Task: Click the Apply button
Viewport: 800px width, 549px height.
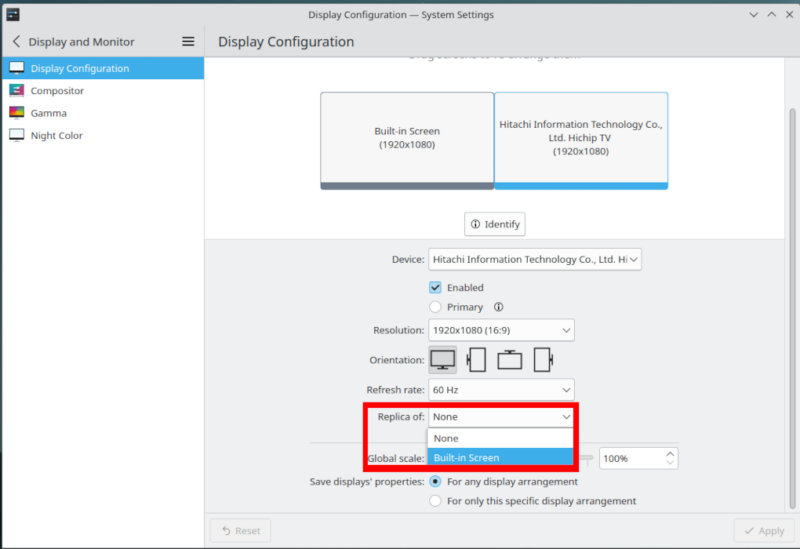Action: point(764,531)
